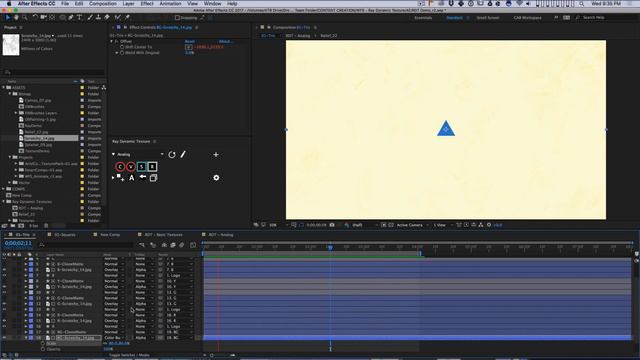Toggle Blend With Original stopwatch
This screenshot has width=640, height=360.
coord(122,53)
